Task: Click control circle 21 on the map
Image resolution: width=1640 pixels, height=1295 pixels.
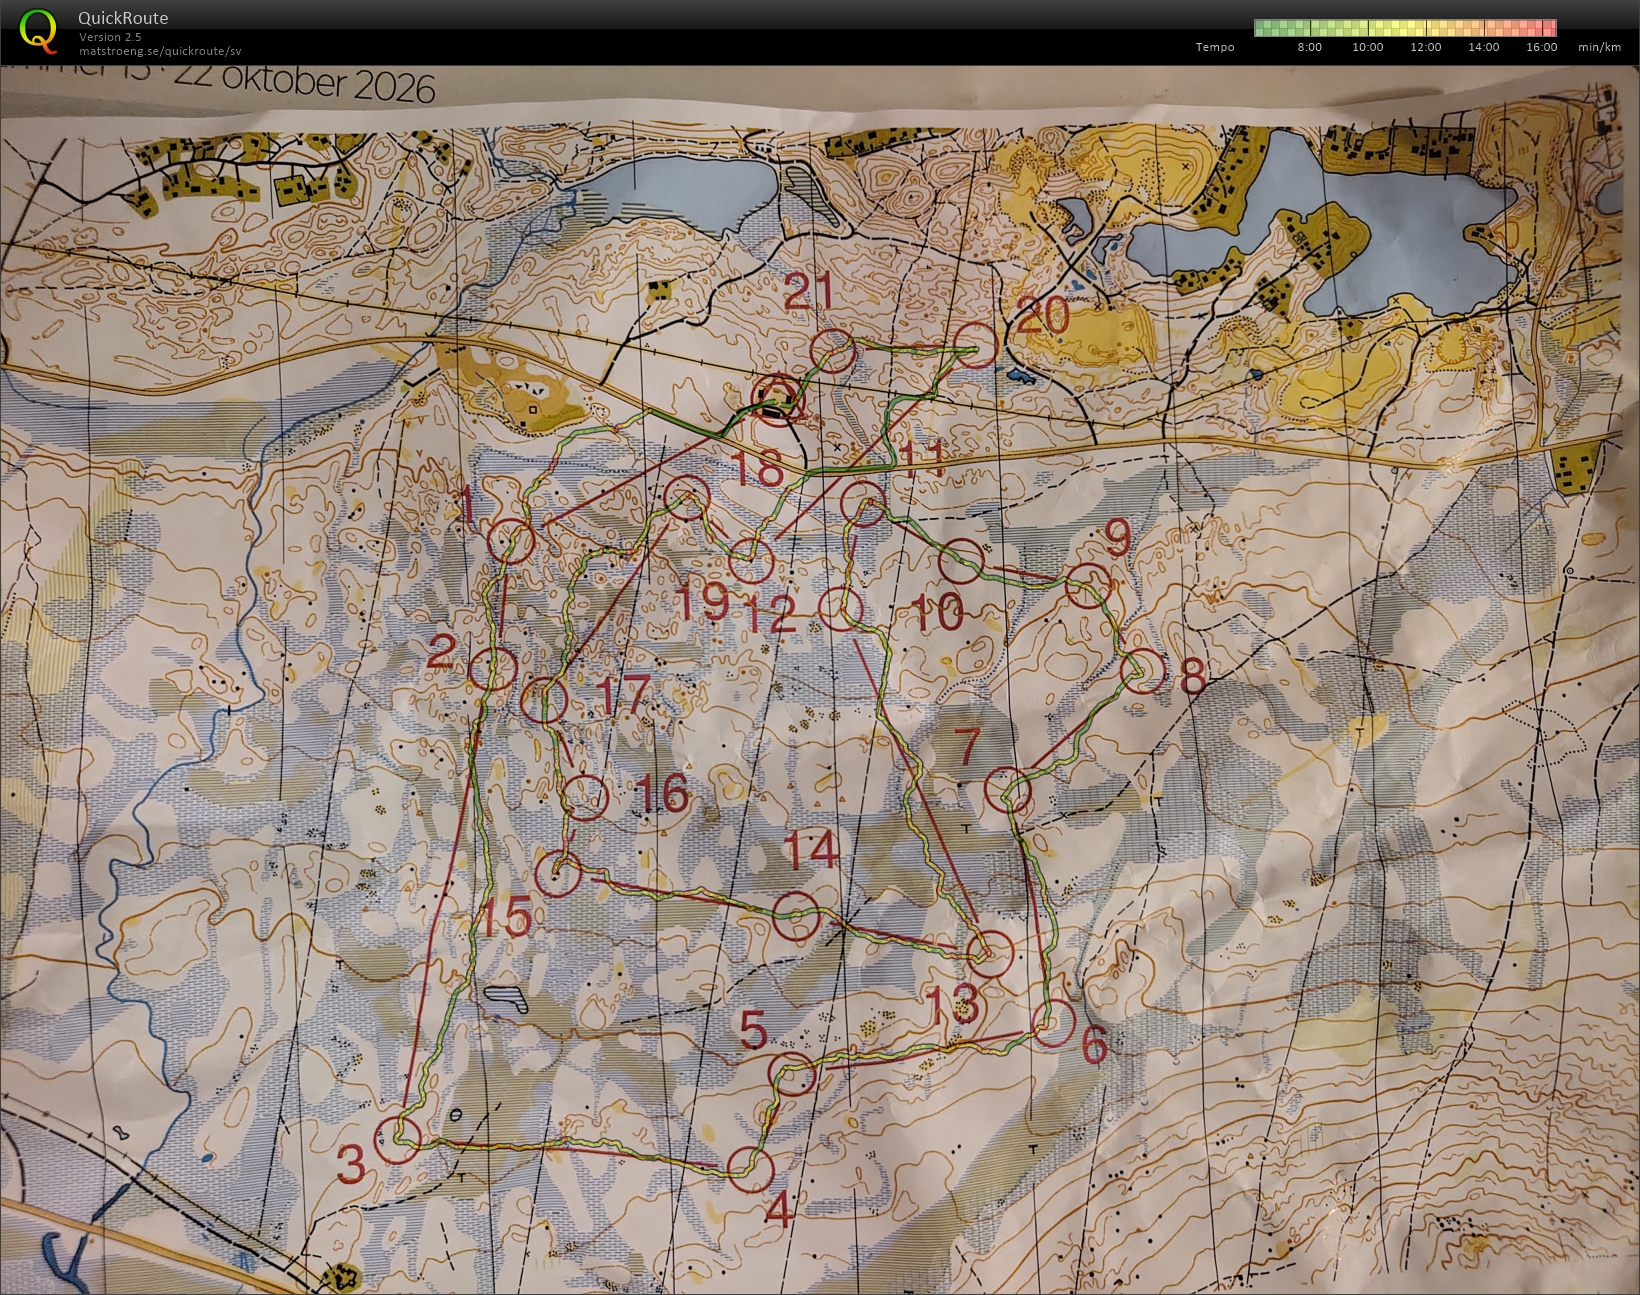Action: (x=833, y=352)
